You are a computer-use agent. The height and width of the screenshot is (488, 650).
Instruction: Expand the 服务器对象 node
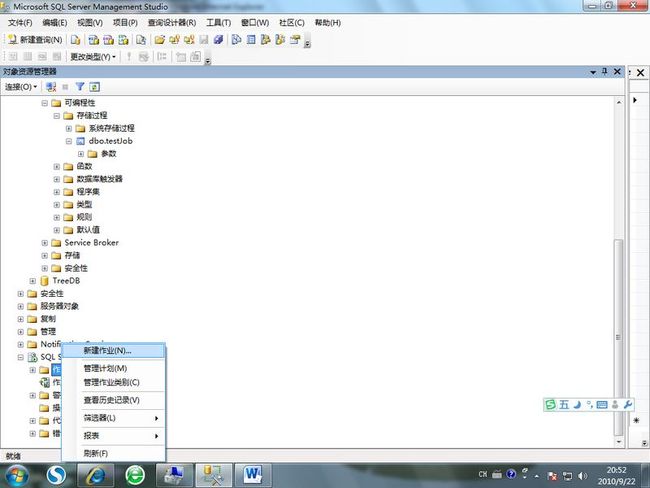coord(20,306)
